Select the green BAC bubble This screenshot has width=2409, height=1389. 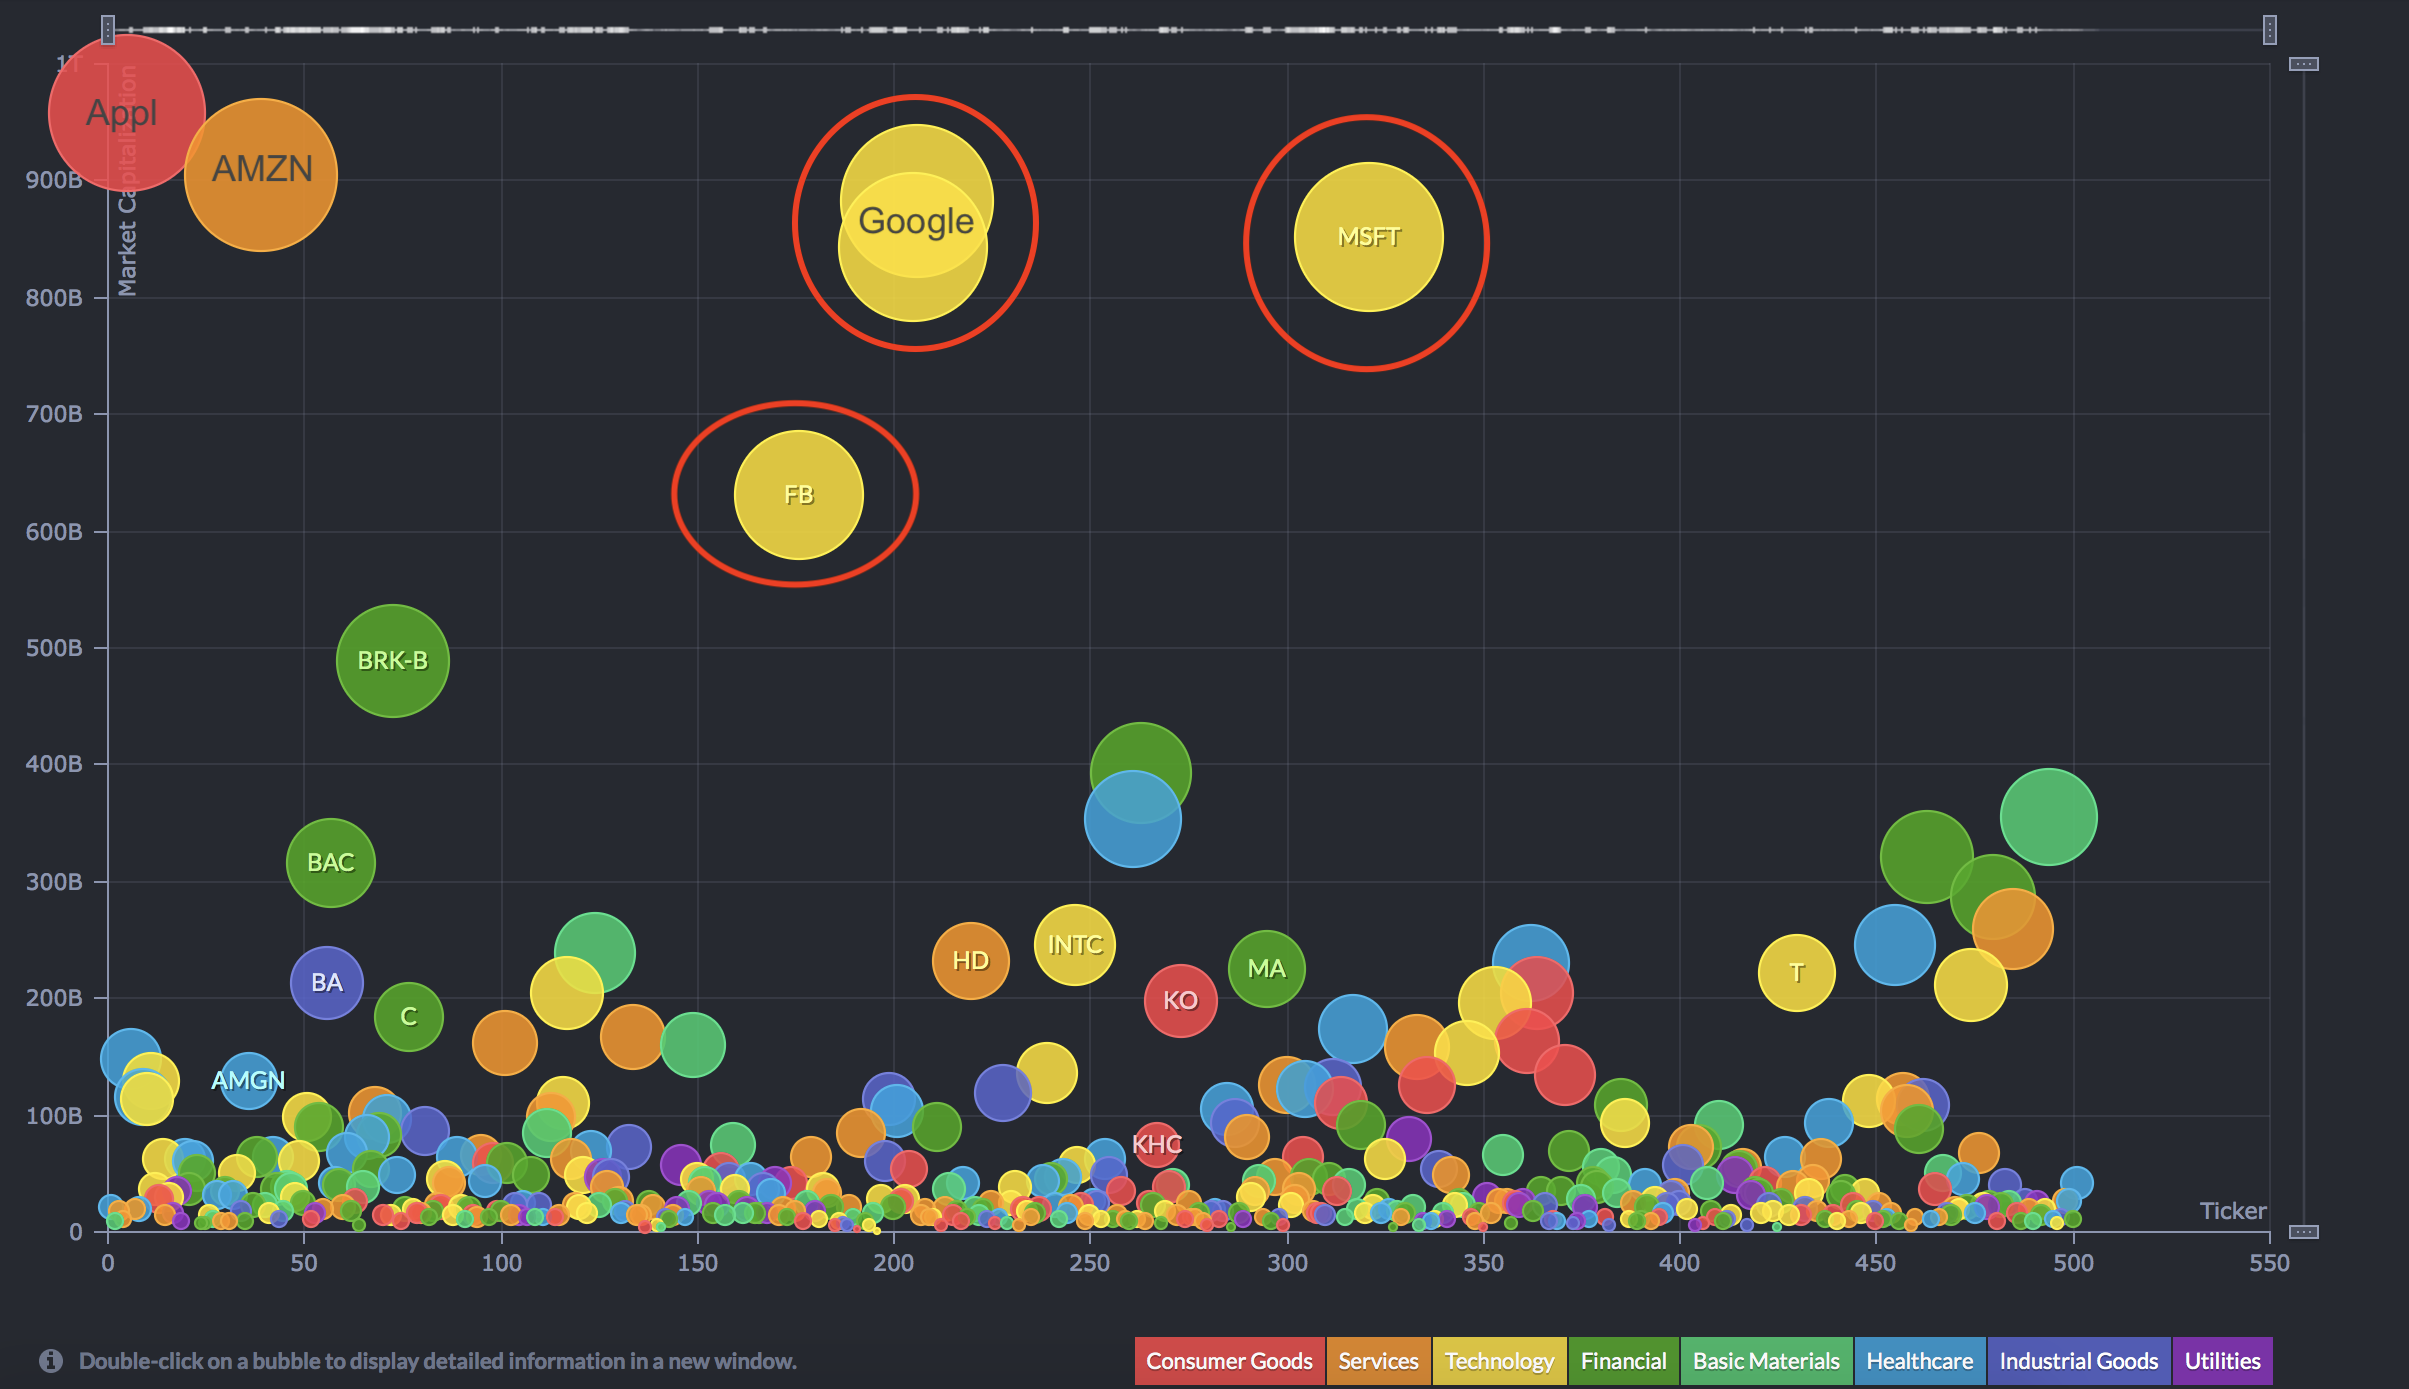pos(331,863)
